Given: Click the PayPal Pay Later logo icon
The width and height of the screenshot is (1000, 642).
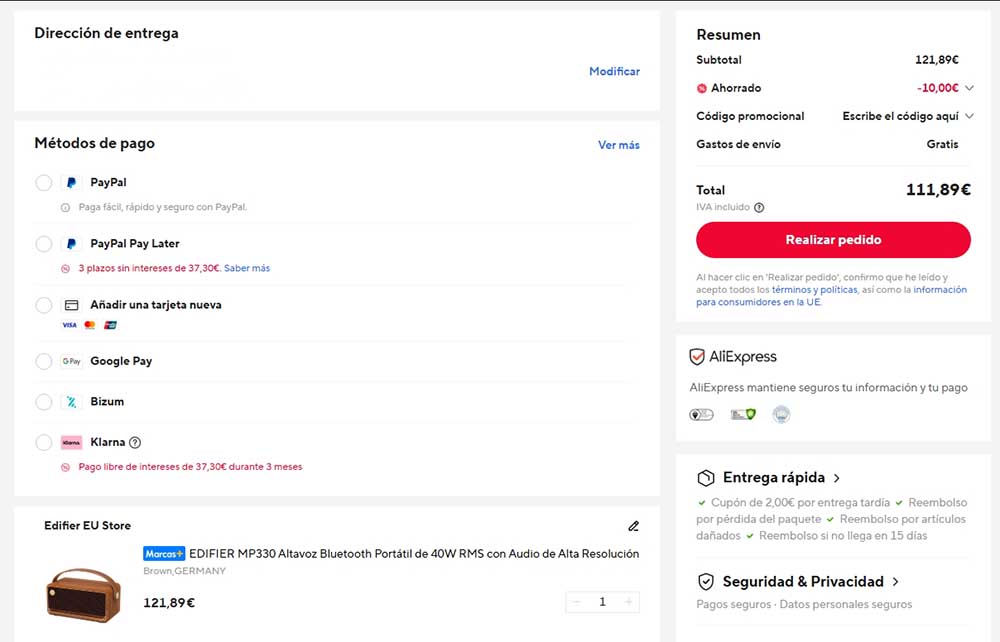Looking at the screenshot, I should click(x=71, y=244).
